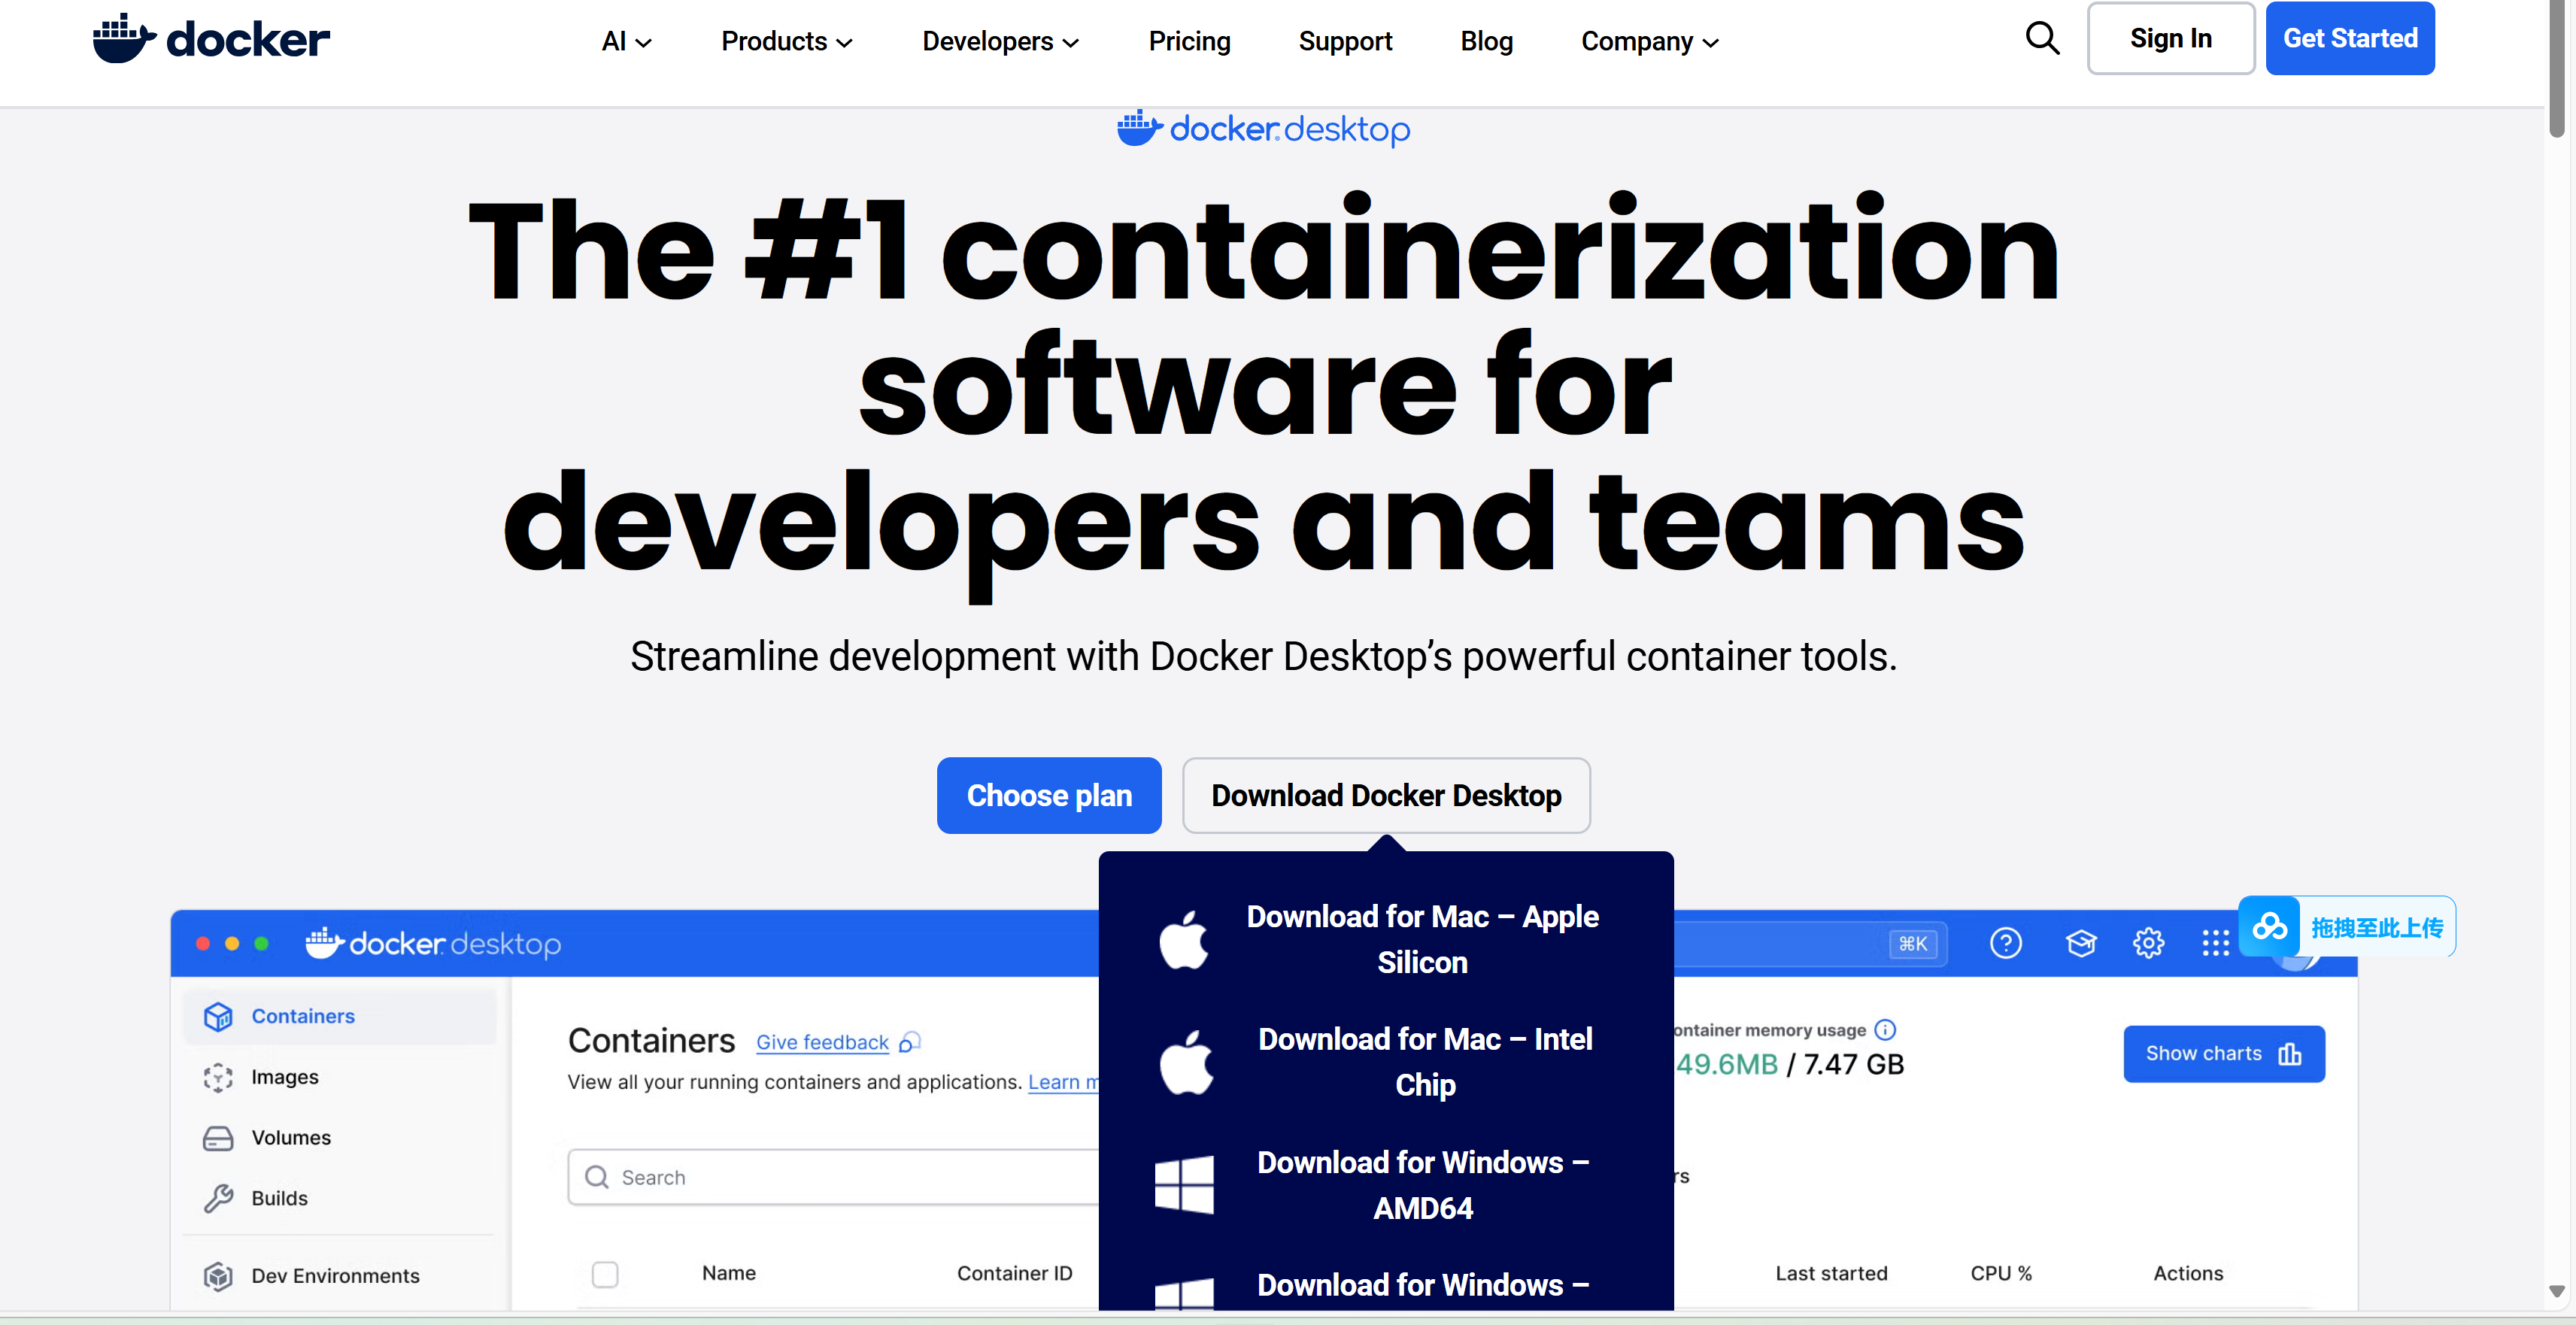Click the Dev Environments icon in sidebar

(218, 1276)
